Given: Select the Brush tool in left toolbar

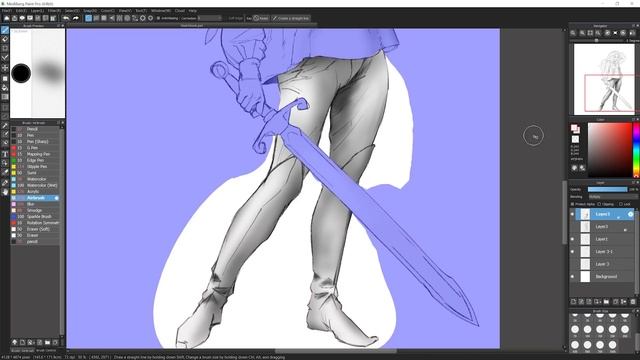Looking at the screenshot, I should [5, 30].
